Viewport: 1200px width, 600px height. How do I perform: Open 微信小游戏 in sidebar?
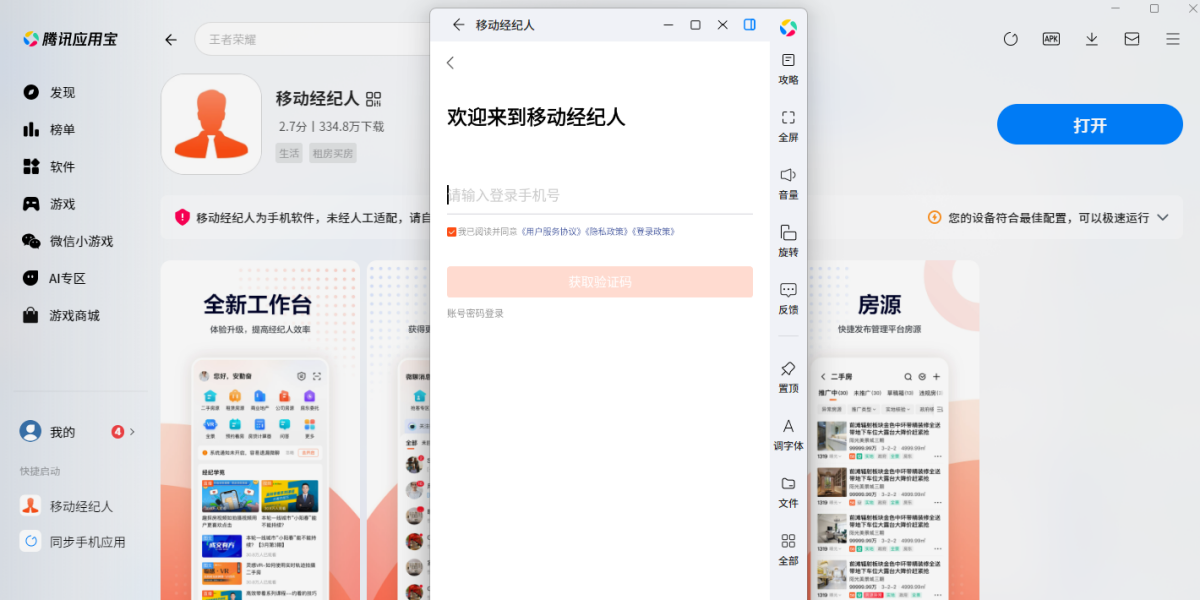(x=68, y=241)
